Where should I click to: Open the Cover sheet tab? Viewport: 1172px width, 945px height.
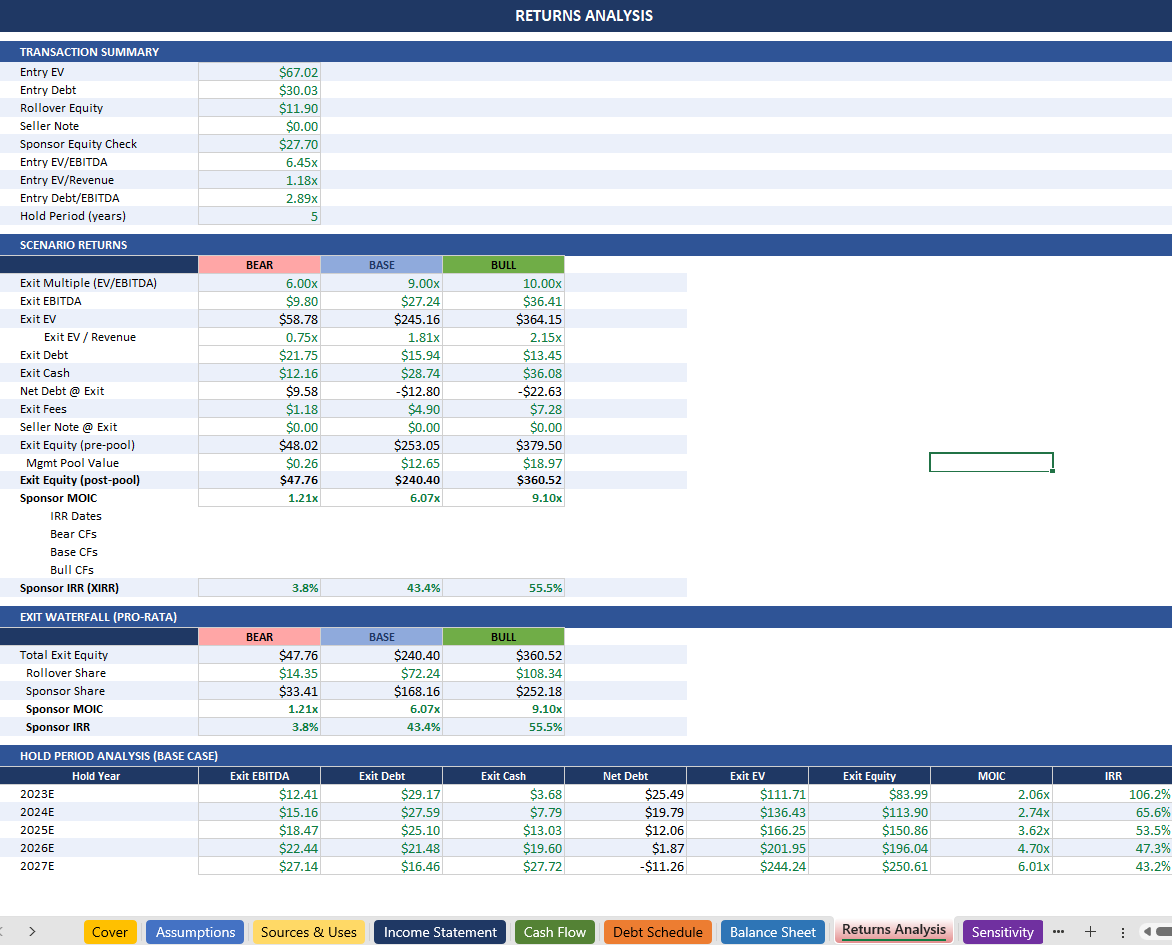click(x=110, y=932)
